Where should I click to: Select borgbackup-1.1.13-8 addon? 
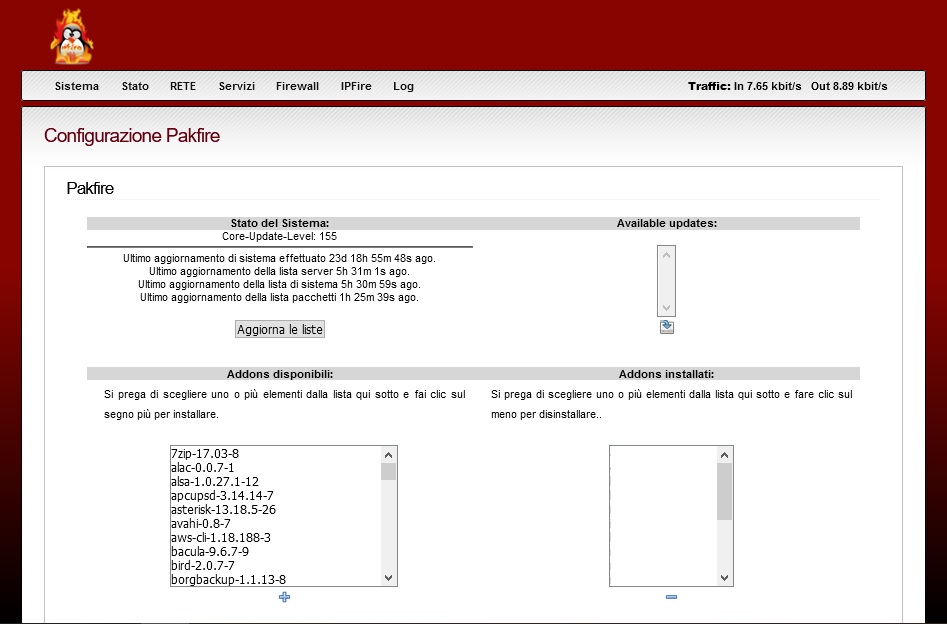[x=275, y=579]
